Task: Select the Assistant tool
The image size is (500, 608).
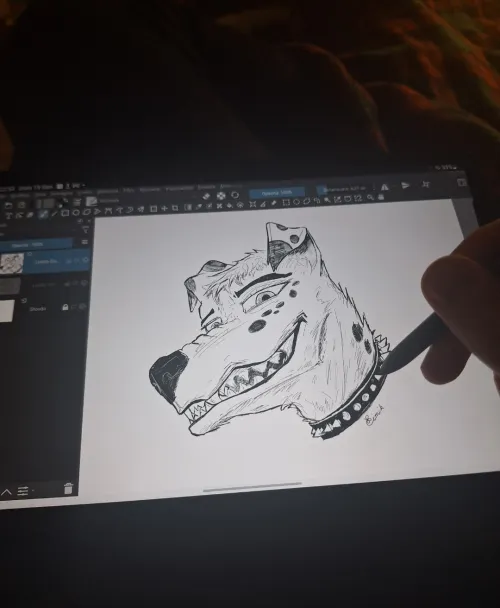Action: coord(253,204)
